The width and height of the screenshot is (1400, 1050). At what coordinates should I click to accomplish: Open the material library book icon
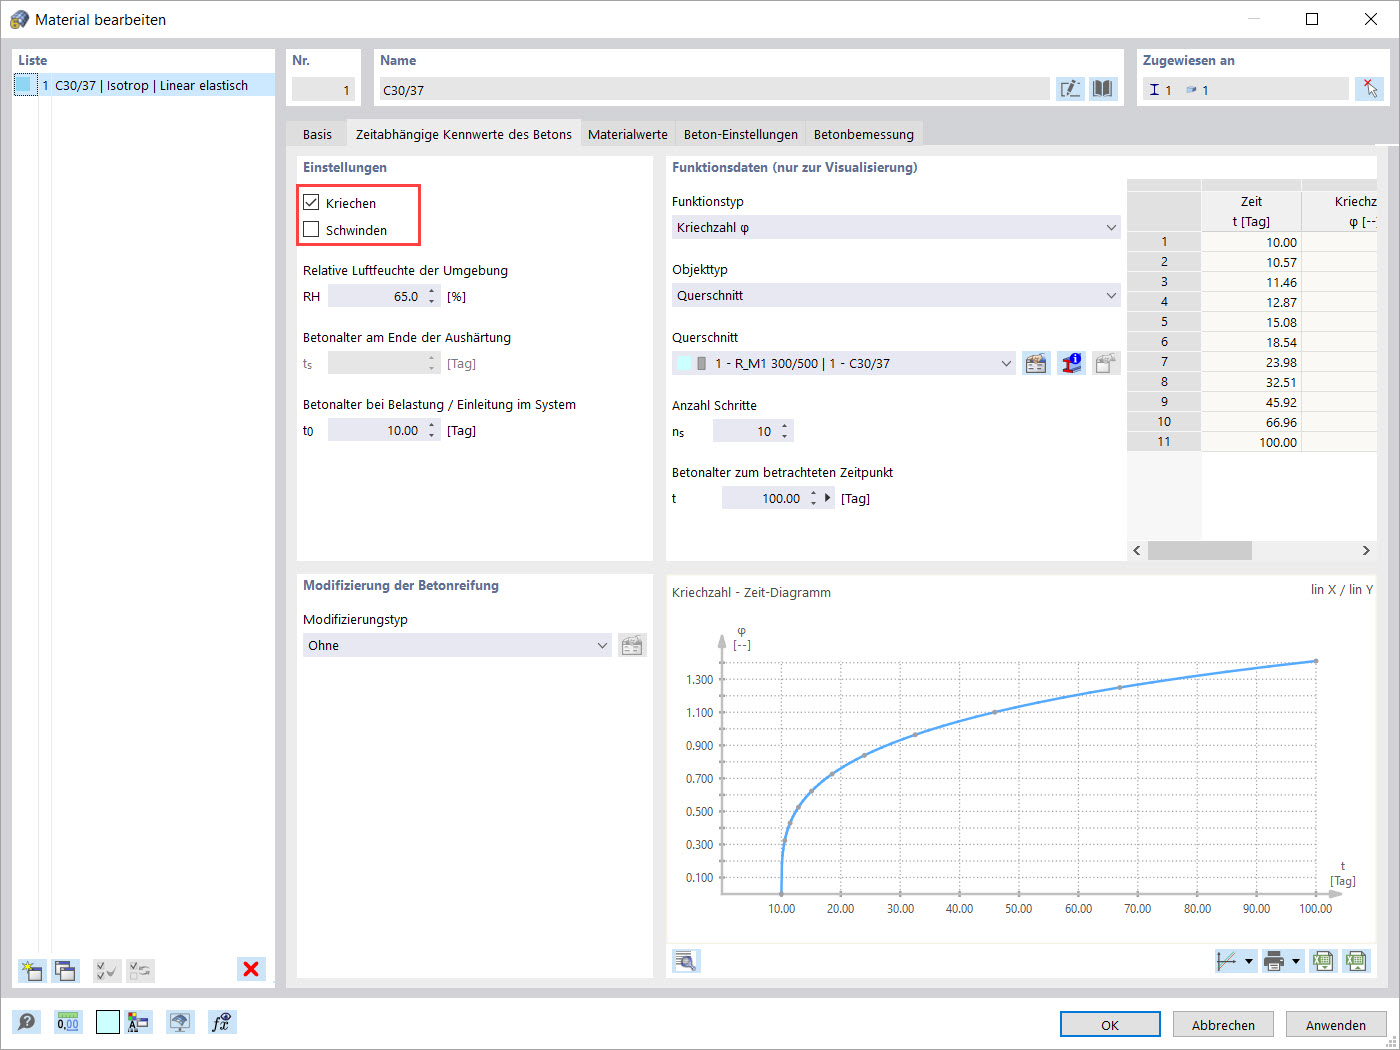(x=1102, y=89)
